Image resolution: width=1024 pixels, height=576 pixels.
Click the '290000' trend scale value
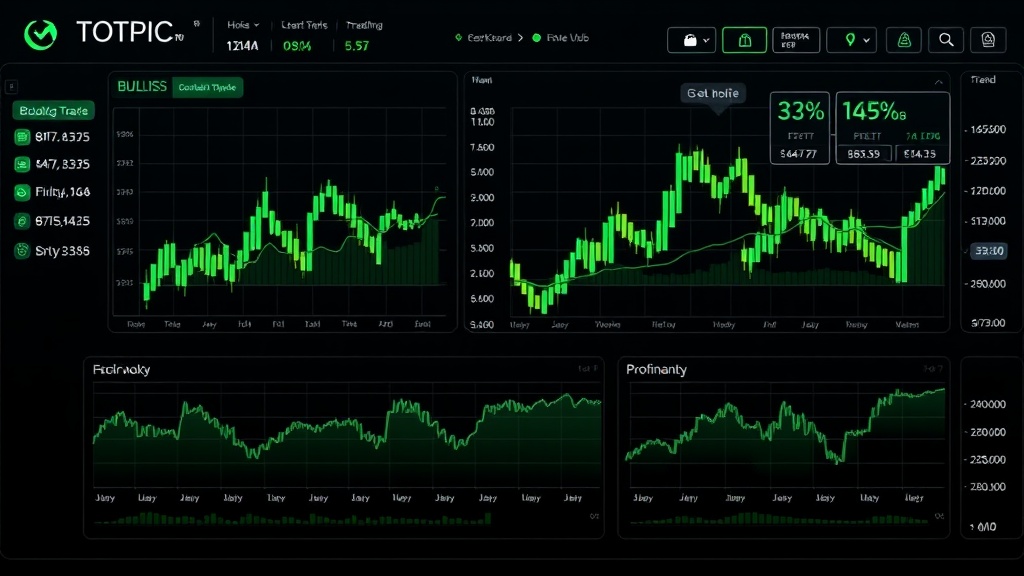point(988,284)
